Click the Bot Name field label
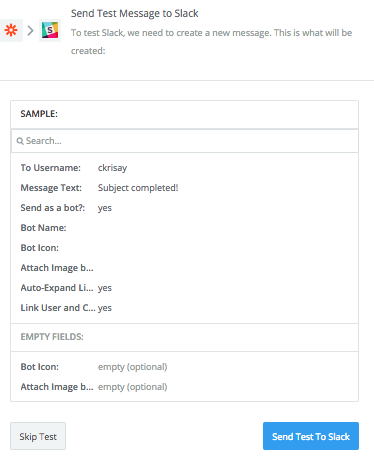The height and width of the screenshot is (466, 374). point(43,228)
